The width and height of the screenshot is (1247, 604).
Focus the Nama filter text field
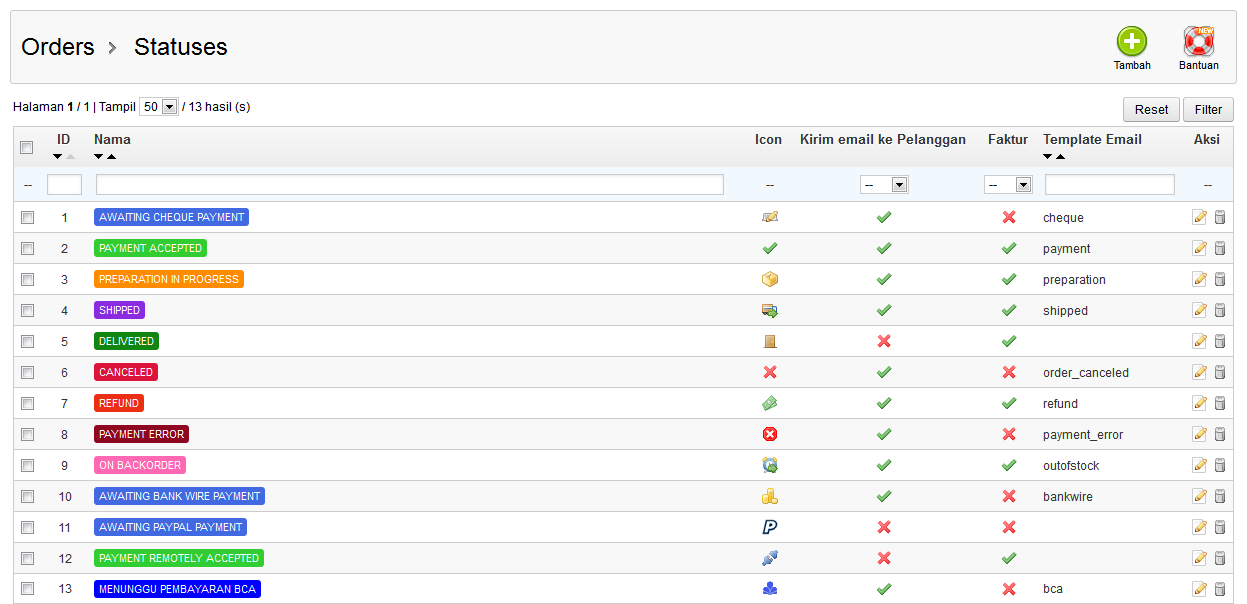point(410,185)
